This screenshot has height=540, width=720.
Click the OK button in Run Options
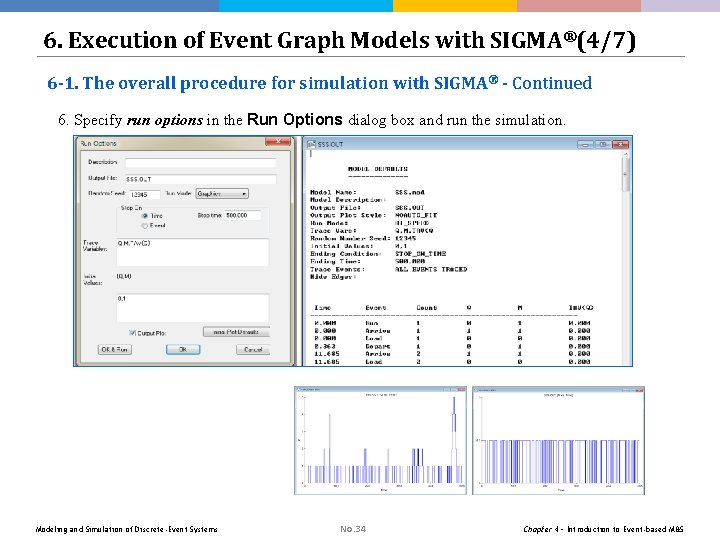click(x=183, y=349)
